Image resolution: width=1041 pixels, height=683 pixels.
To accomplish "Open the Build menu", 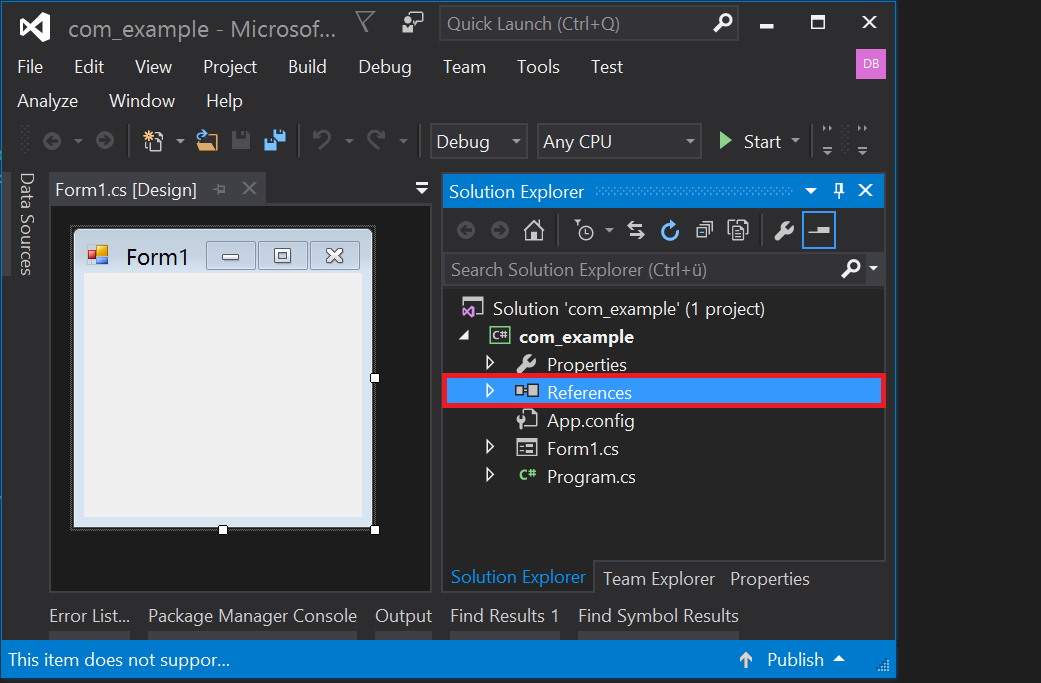I will 307,67.
